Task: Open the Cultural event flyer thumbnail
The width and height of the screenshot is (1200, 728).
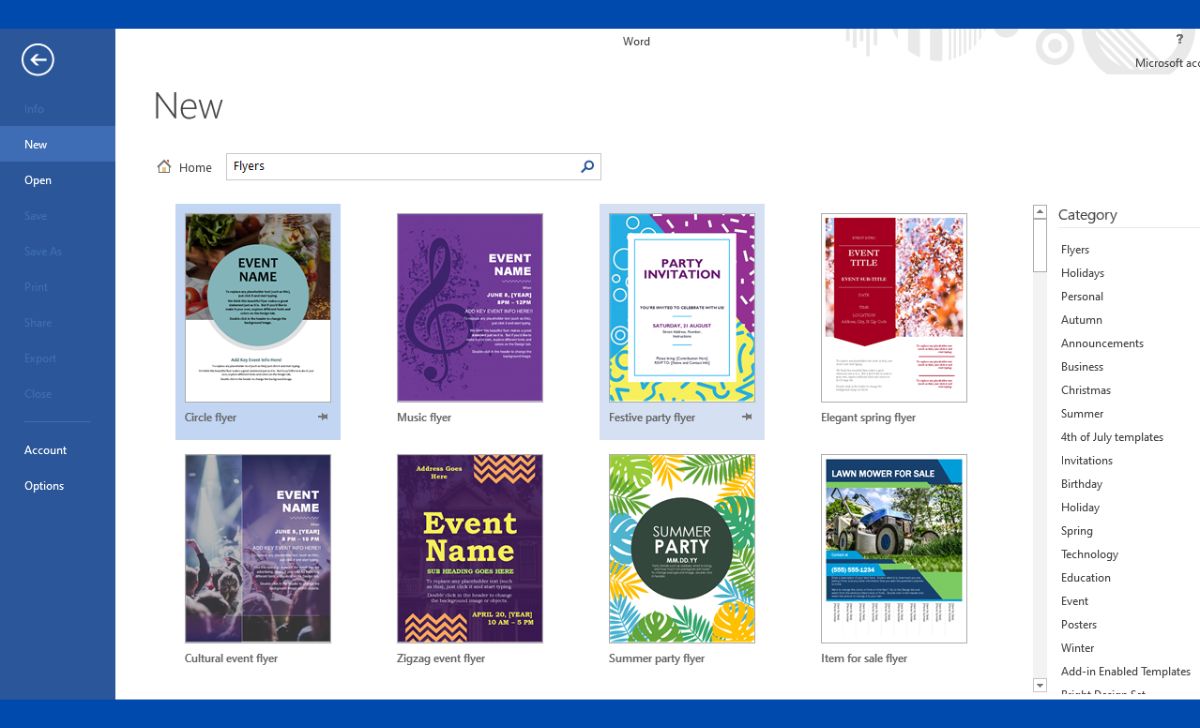Action: coord(258,549)
